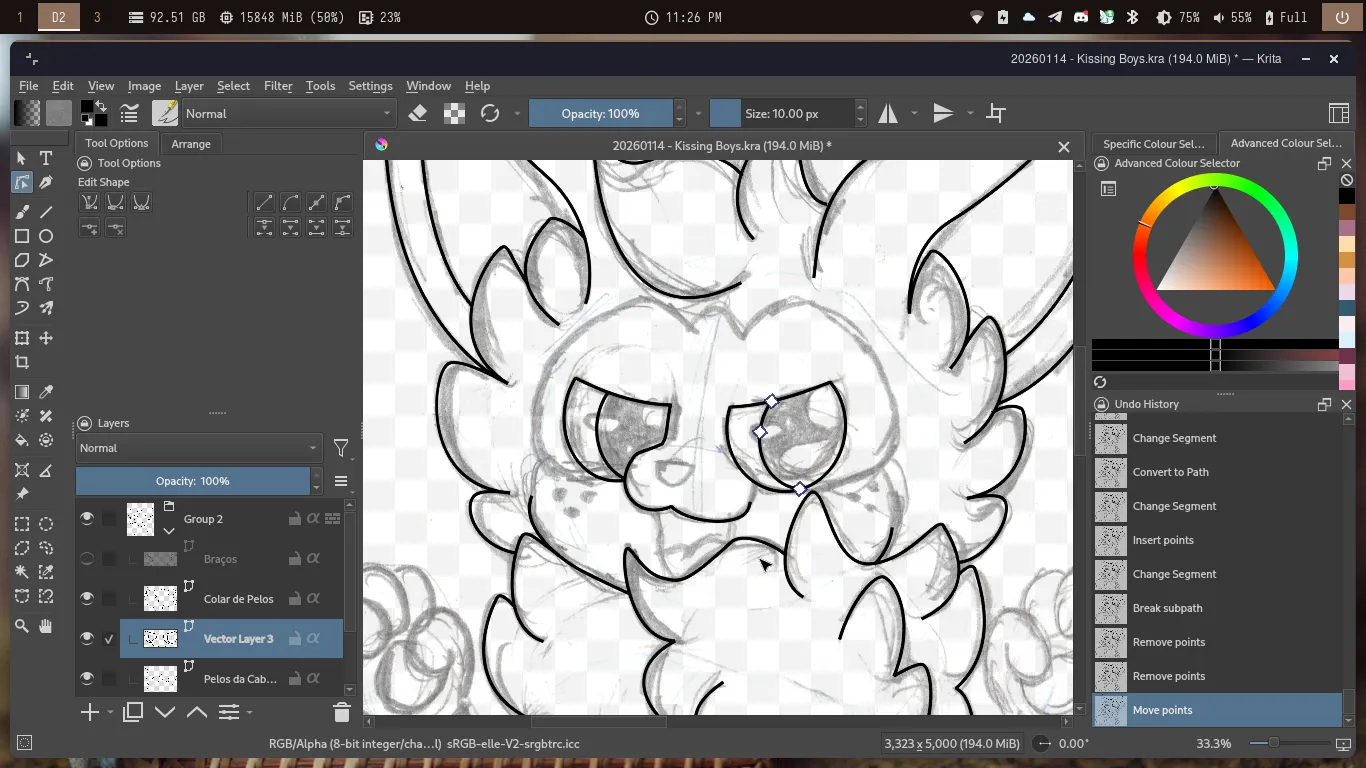Select the Freehand Brush tool
The image size is (1366, 768).
pos(22,212)
